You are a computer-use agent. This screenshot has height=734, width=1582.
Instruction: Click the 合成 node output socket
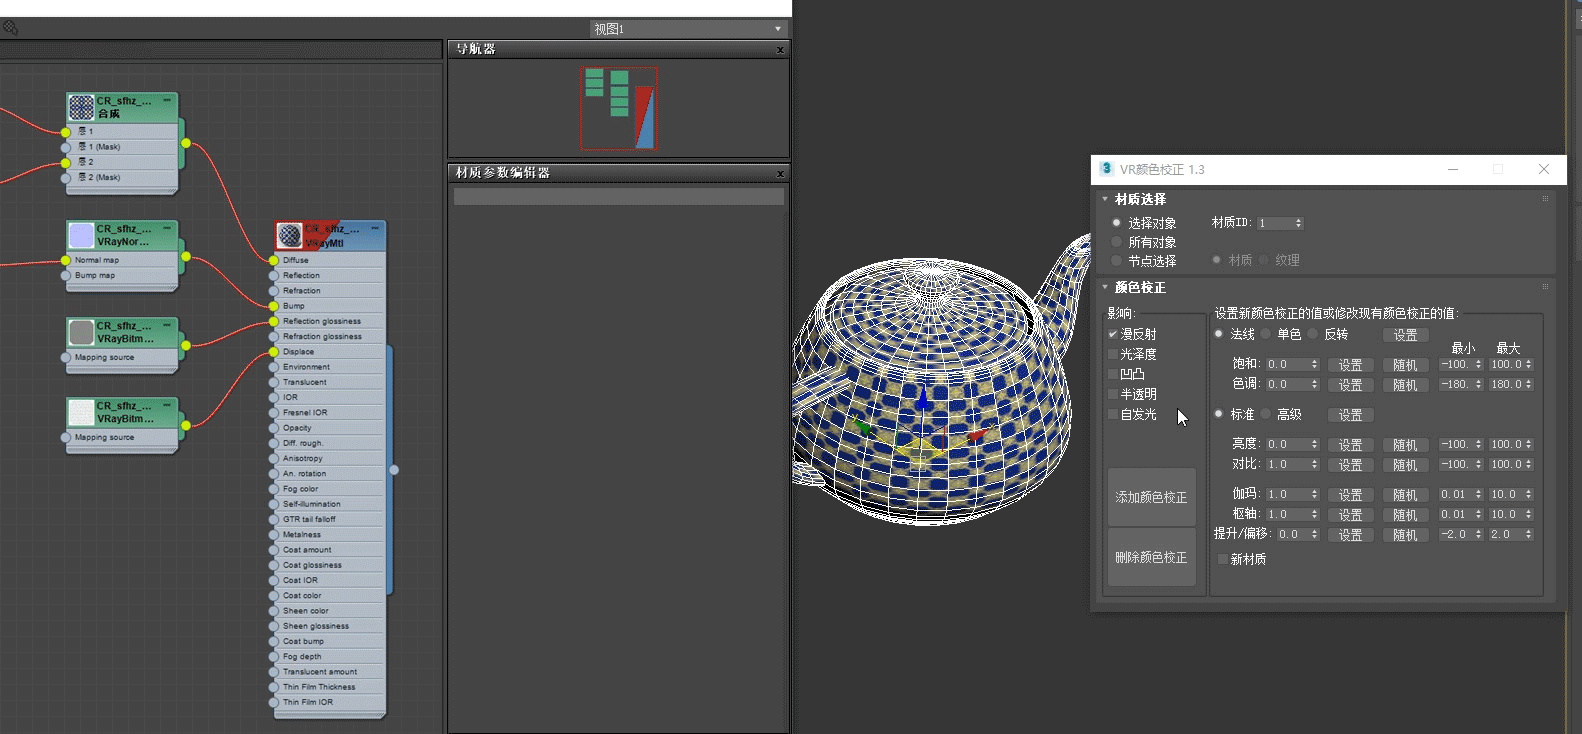(x=186, y=144)
